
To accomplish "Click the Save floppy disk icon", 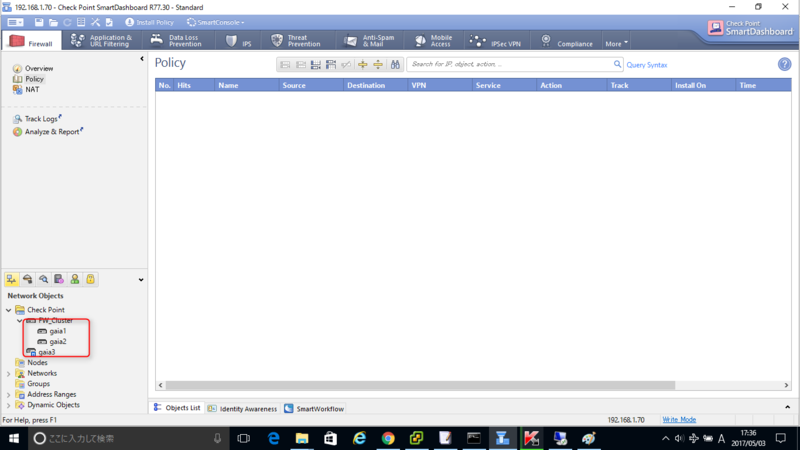I will point(39,22).
